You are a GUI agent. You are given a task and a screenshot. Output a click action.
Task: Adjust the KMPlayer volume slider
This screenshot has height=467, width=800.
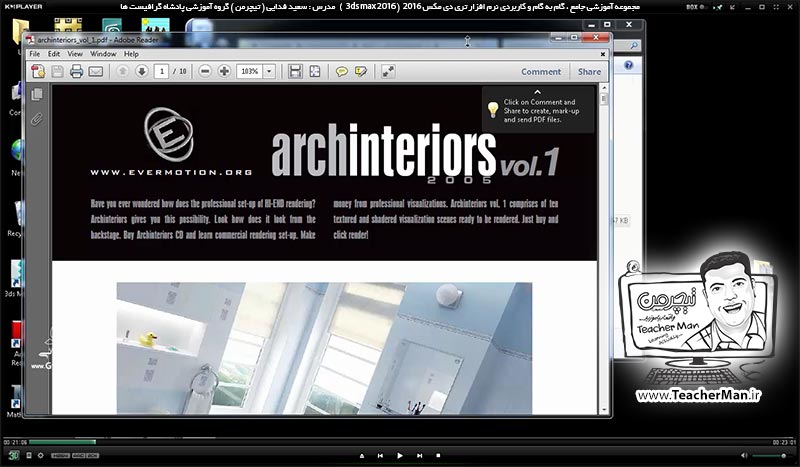pyautogui.click(x=771, y=455)
